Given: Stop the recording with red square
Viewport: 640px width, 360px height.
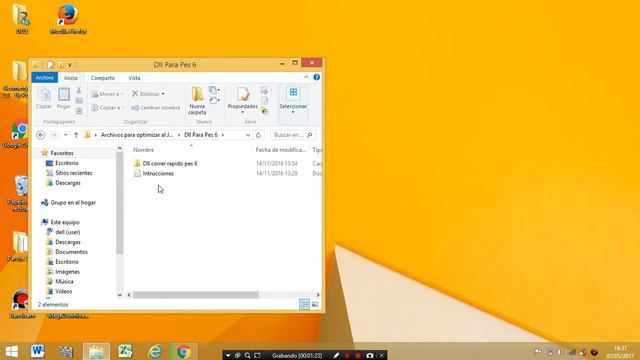Looking at the screenshot, I should pyautogui.click(x=358, y=356).
